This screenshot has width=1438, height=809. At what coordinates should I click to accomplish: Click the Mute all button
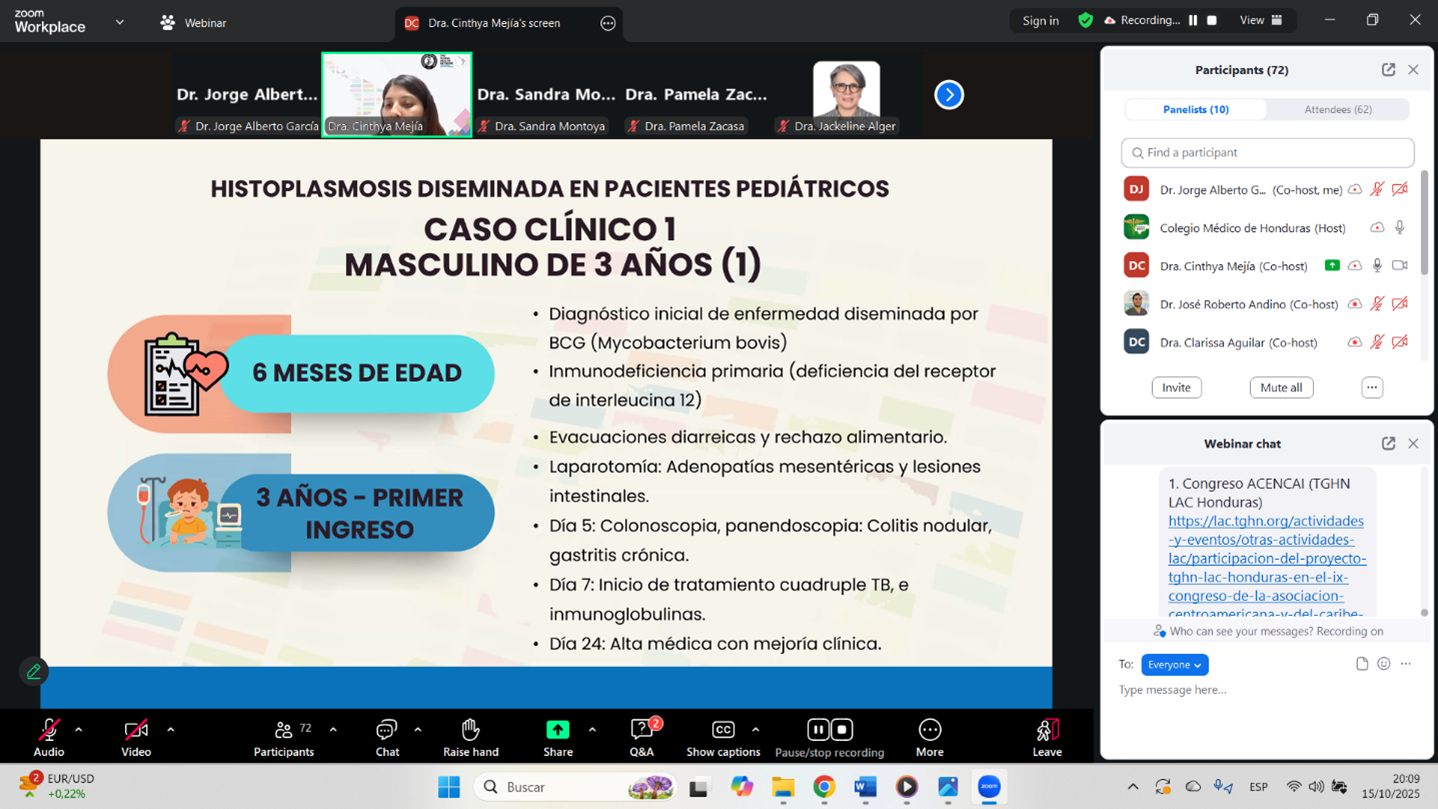coord(1281,388)
